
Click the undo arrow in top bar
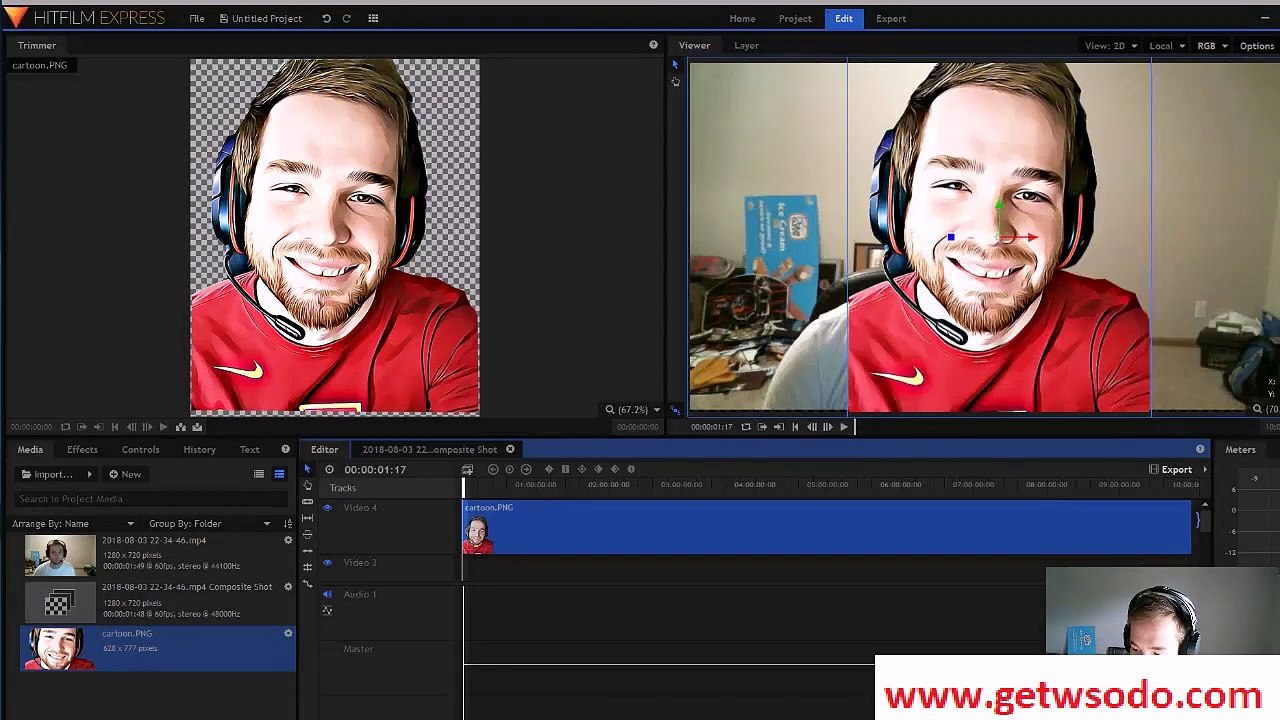pos(326,18)
